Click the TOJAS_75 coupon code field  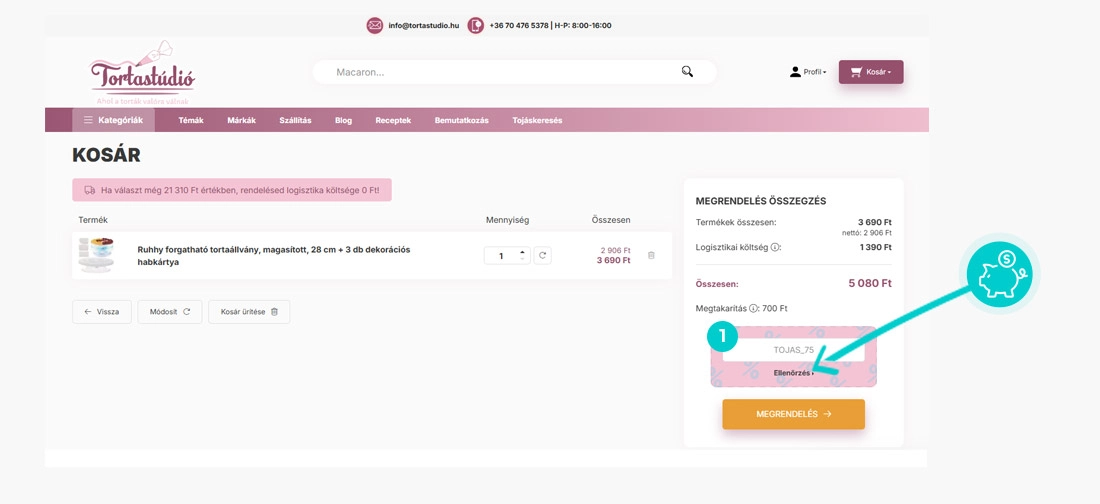pos(793,349)
